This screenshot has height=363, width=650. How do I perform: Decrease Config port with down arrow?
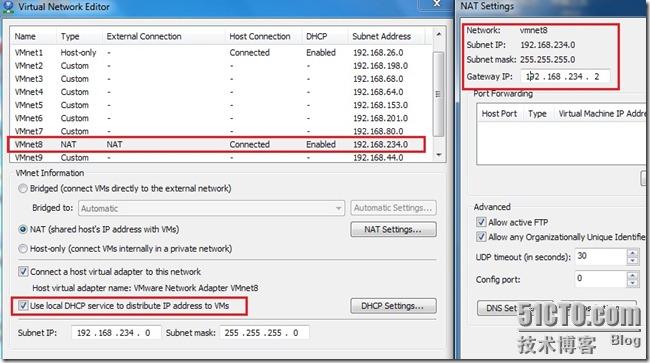632,283
